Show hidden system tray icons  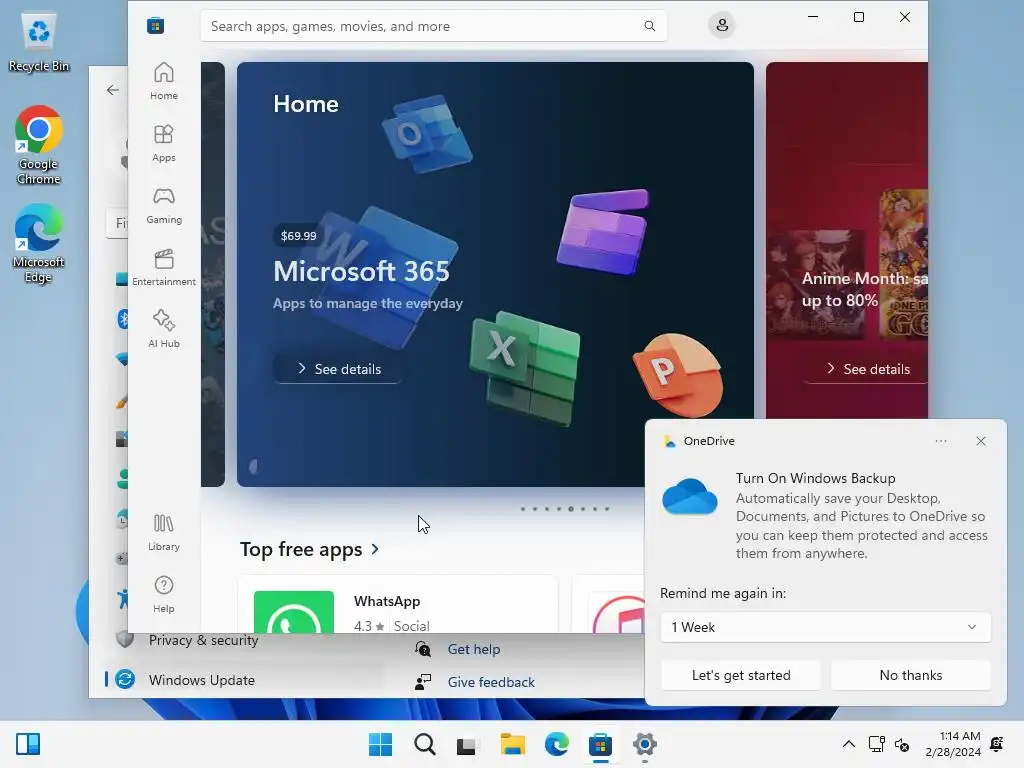pos(848,744)
